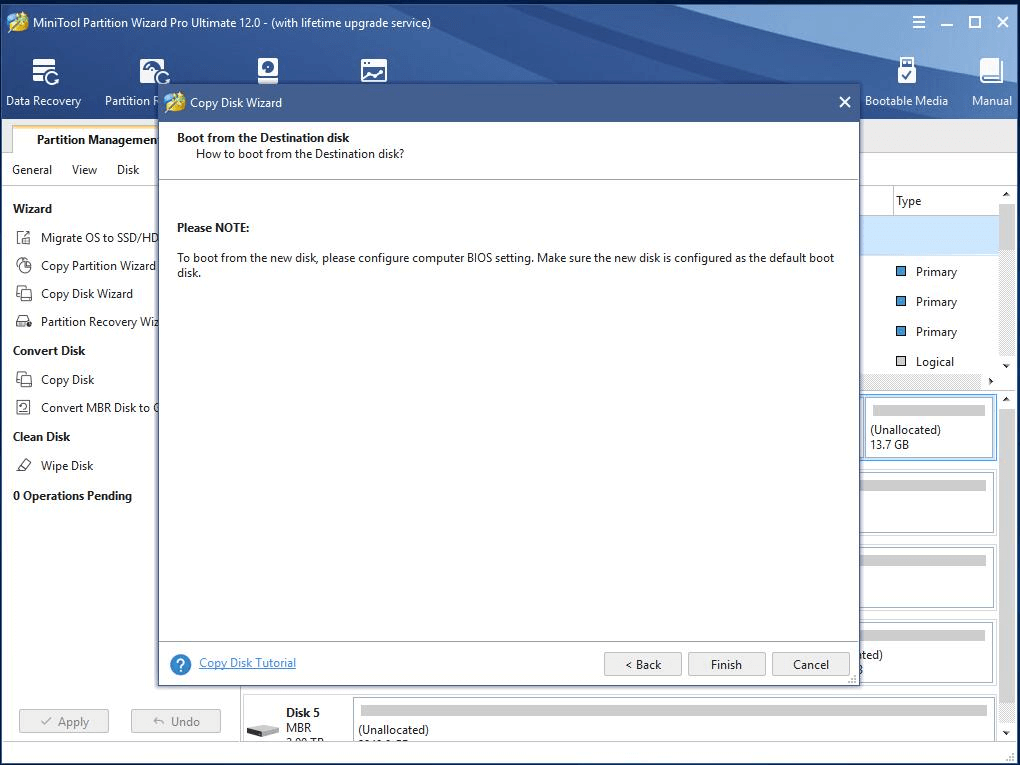Open the Disk Benchmark toolbar icon
The image size is (1020, 765).
(x=268, y=70)
